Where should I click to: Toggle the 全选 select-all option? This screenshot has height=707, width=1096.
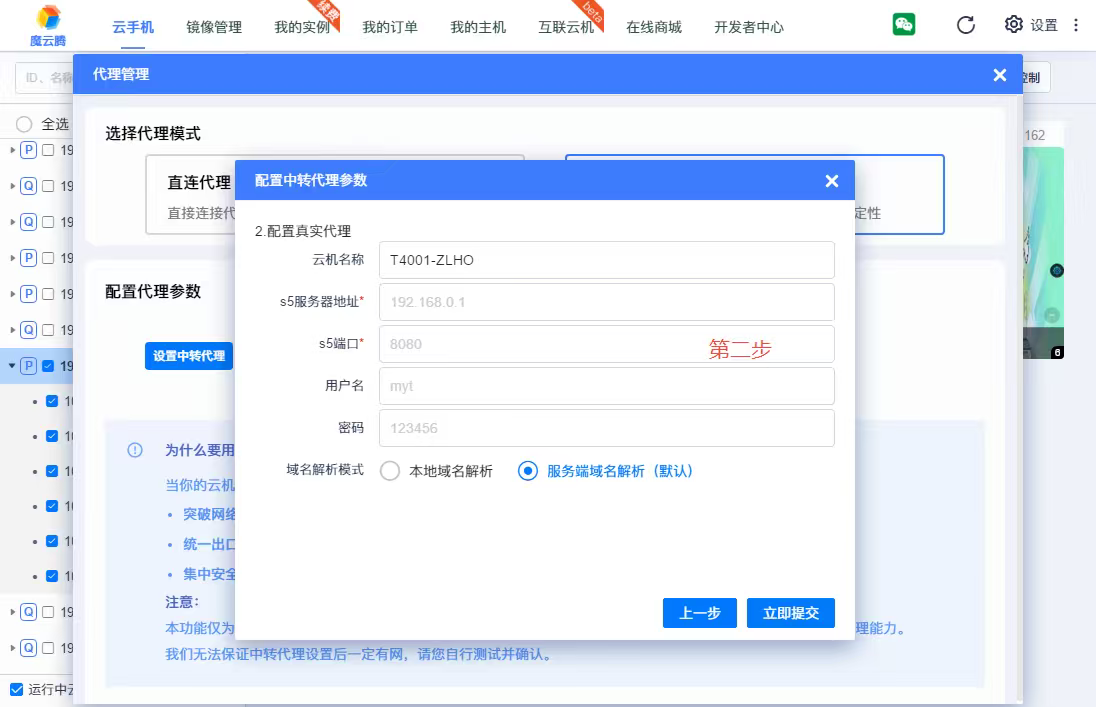pyautogui.click(x=25, y=124)
